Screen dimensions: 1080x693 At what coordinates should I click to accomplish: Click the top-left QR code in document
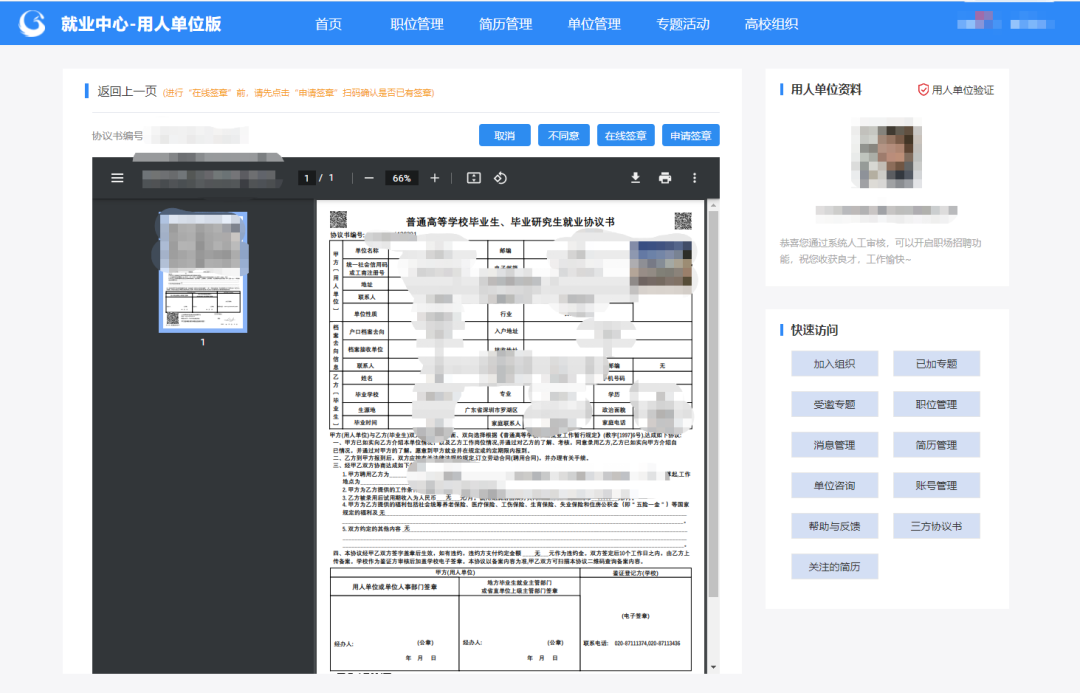[338, 219]
